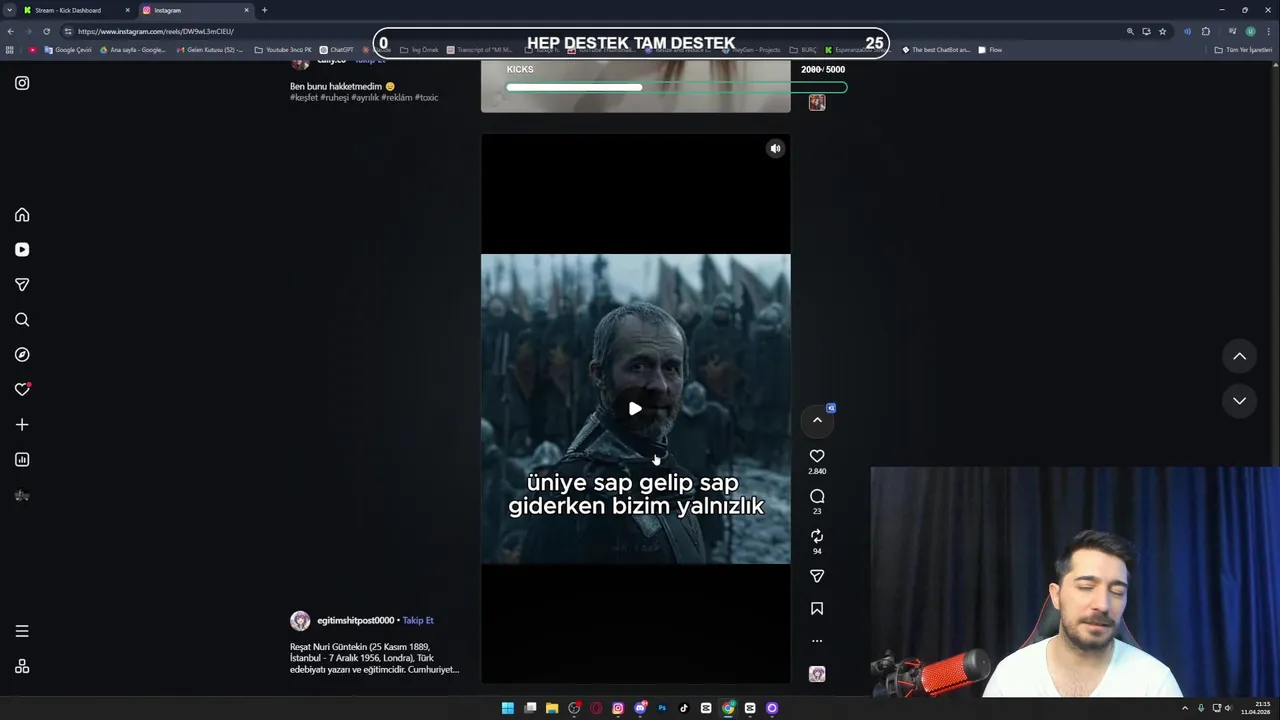
Task: Open the #reklam hashtag link
Action: [397, 98]
